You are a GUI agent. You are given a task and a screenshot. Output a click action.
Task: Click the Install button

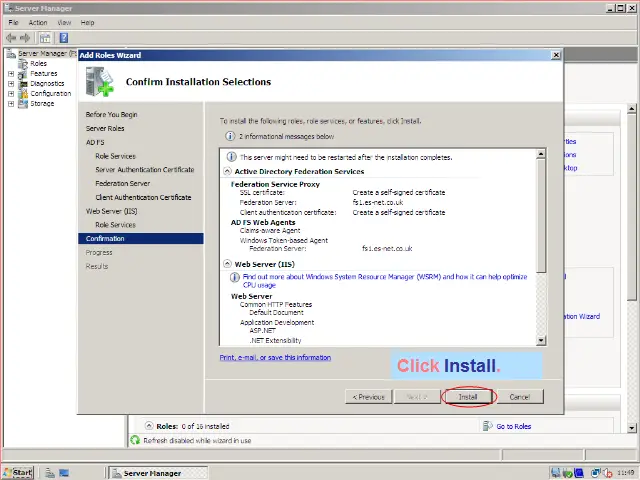(468, 397)
